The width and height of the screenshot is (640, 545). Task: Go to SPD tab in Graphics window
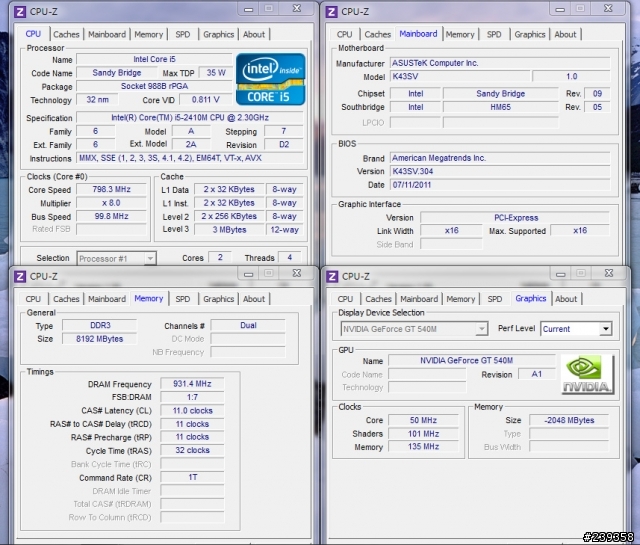tap(495, 299)
